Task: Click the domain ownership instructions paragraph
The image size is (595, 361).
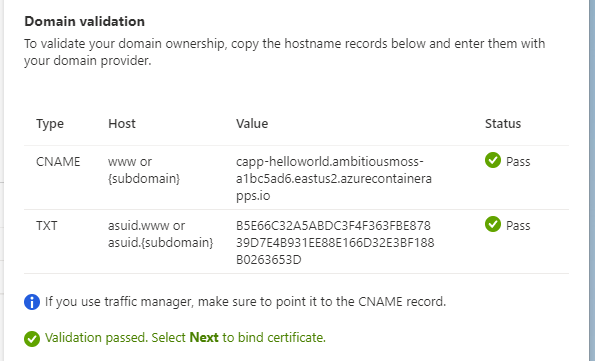Action: pos(285,52)
